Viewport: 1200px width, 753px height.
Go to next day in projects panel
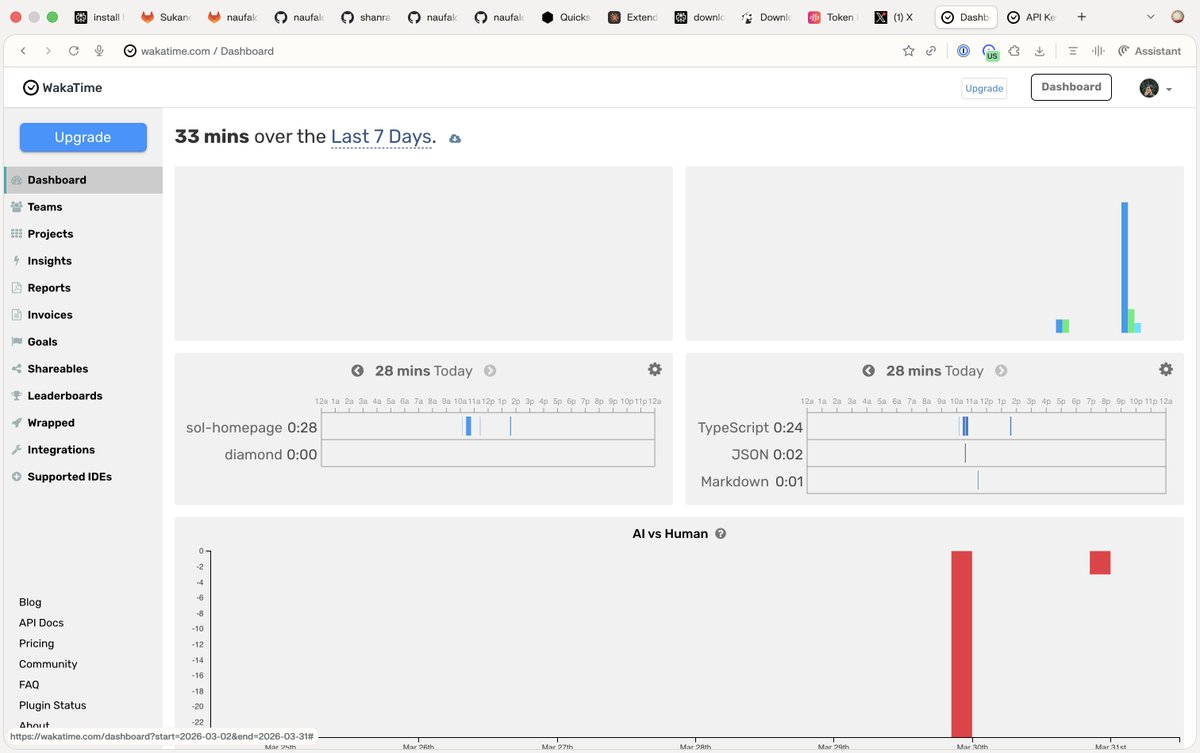pyautogui.click(x=490, y=371)
